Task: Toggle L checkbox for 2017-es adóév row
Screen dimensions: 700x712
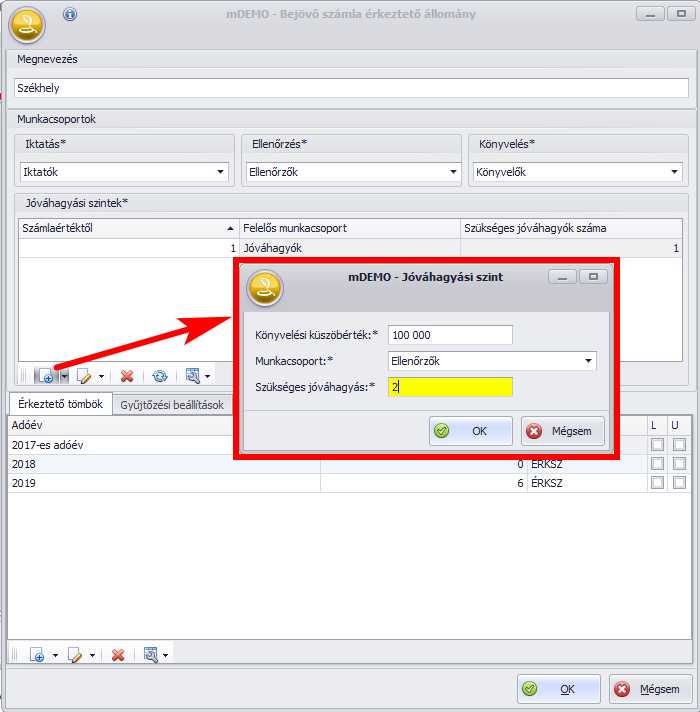Action: click(x=657, y=445)
